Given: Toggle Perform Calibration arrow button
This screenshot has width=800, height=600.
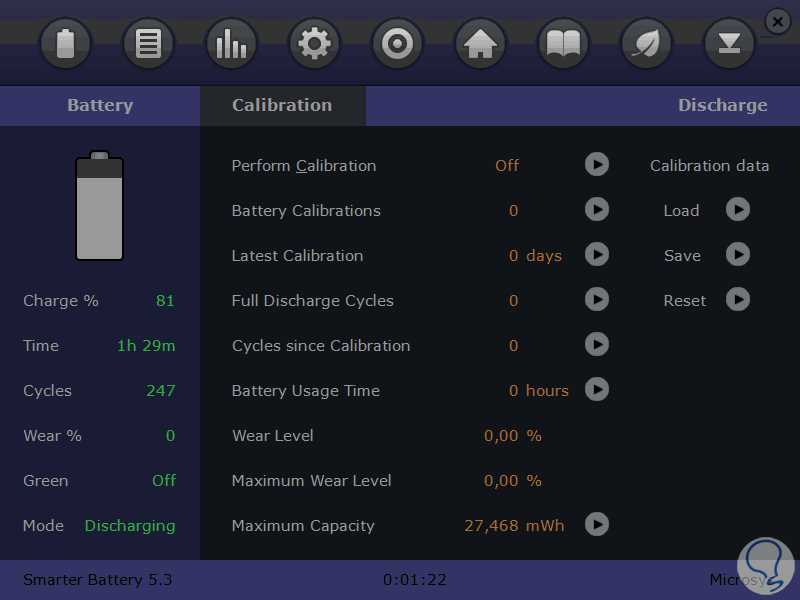Looking at the screenshot, I should (x=597, y=165).
